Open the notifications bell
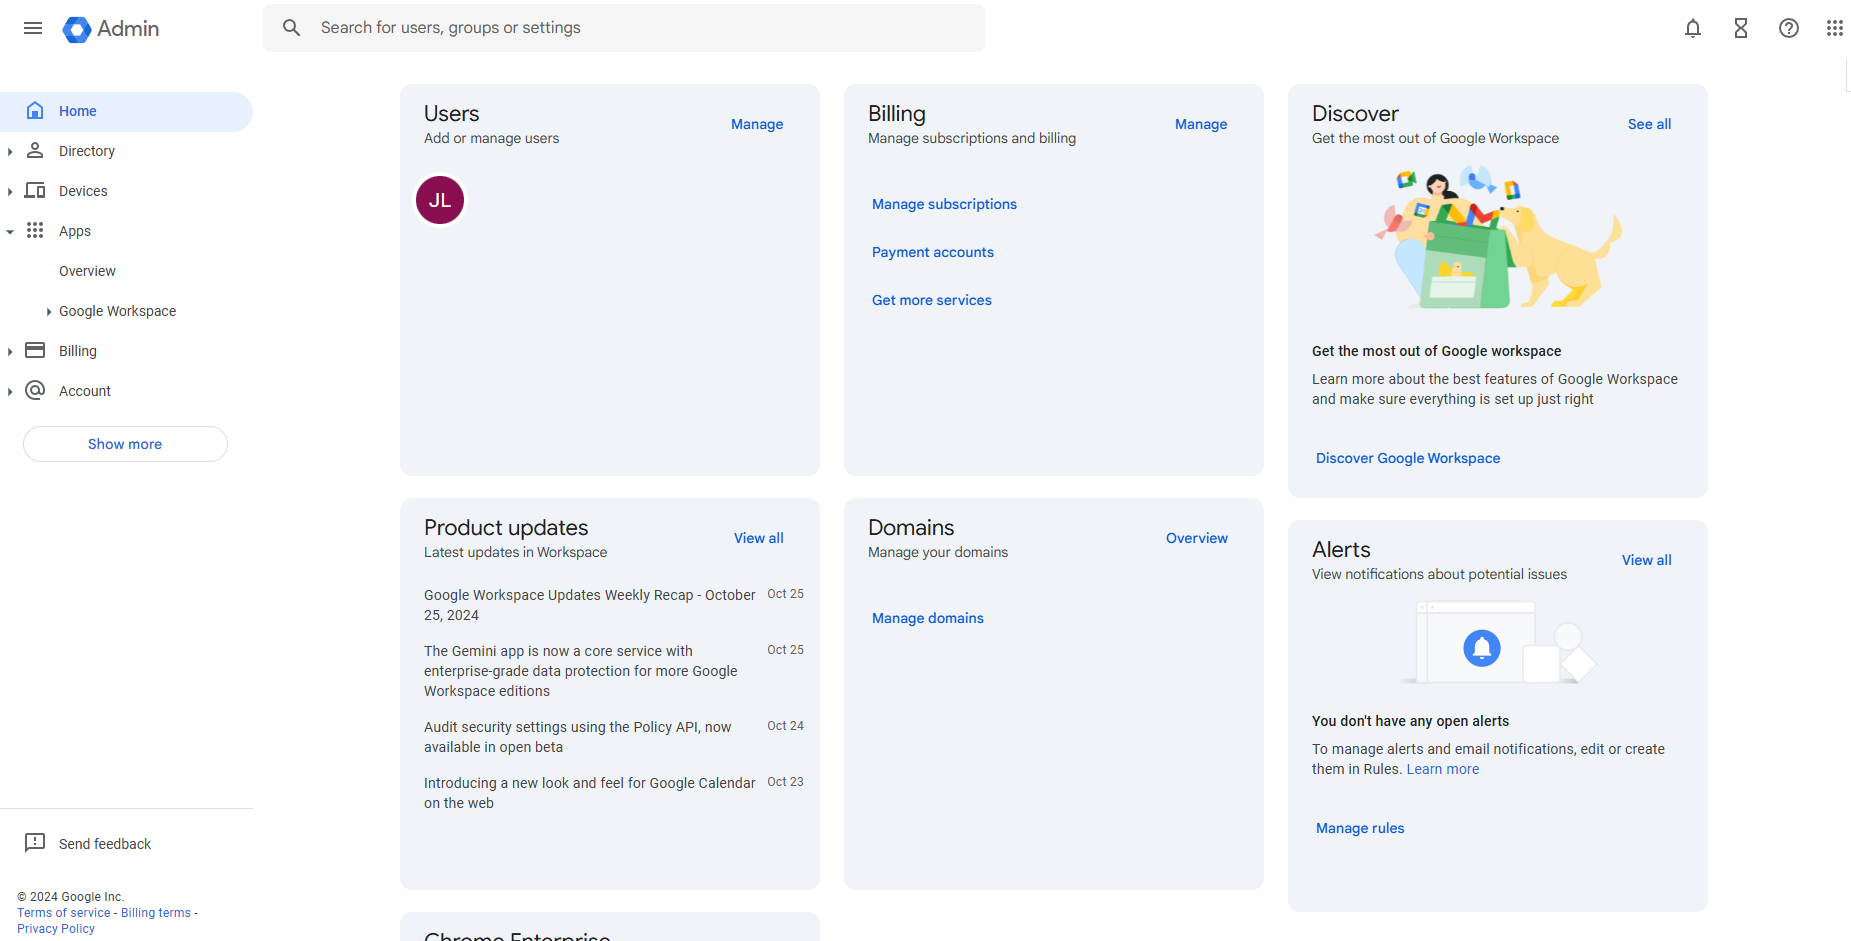 tap(1693, 28)
